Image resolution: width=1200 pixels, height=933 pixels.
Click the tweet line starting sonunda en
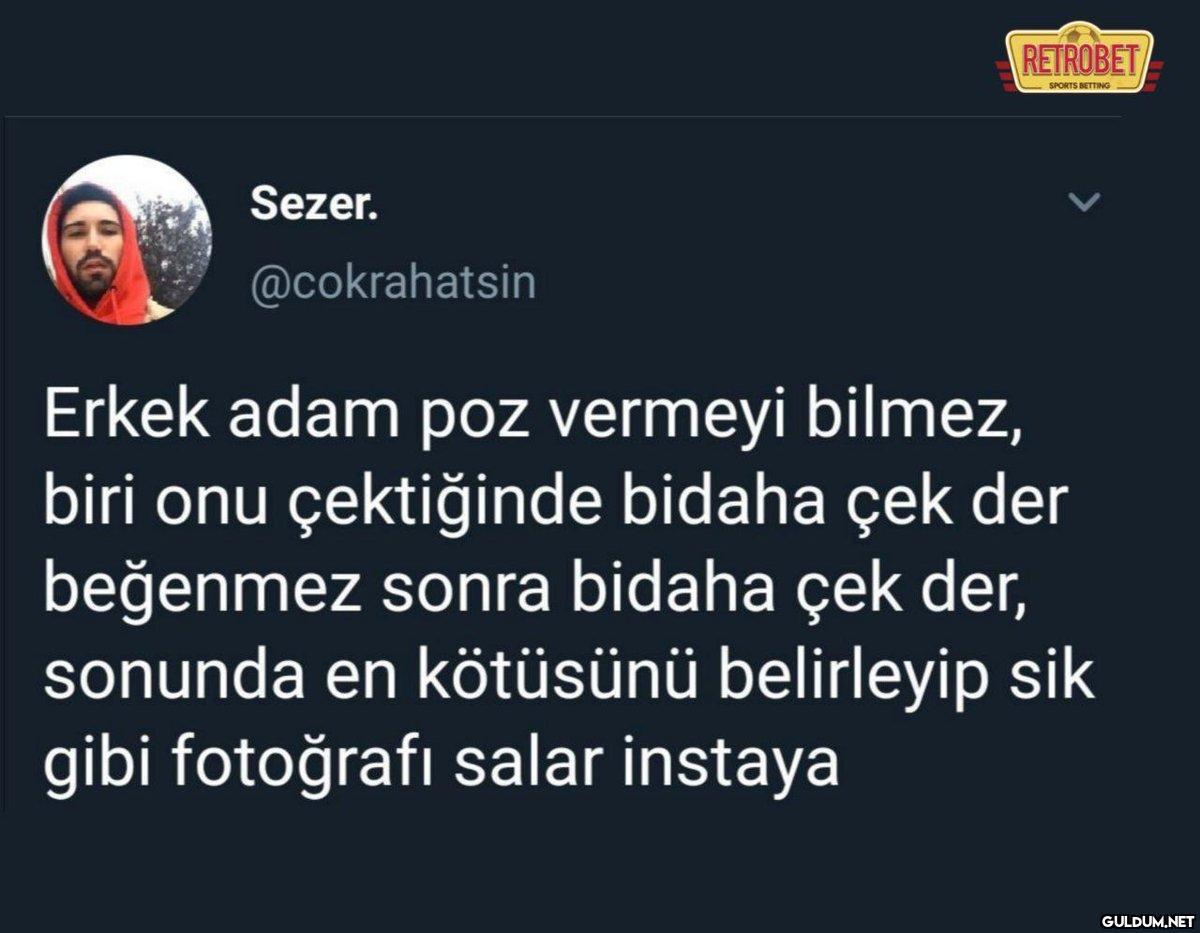[569, 677]
